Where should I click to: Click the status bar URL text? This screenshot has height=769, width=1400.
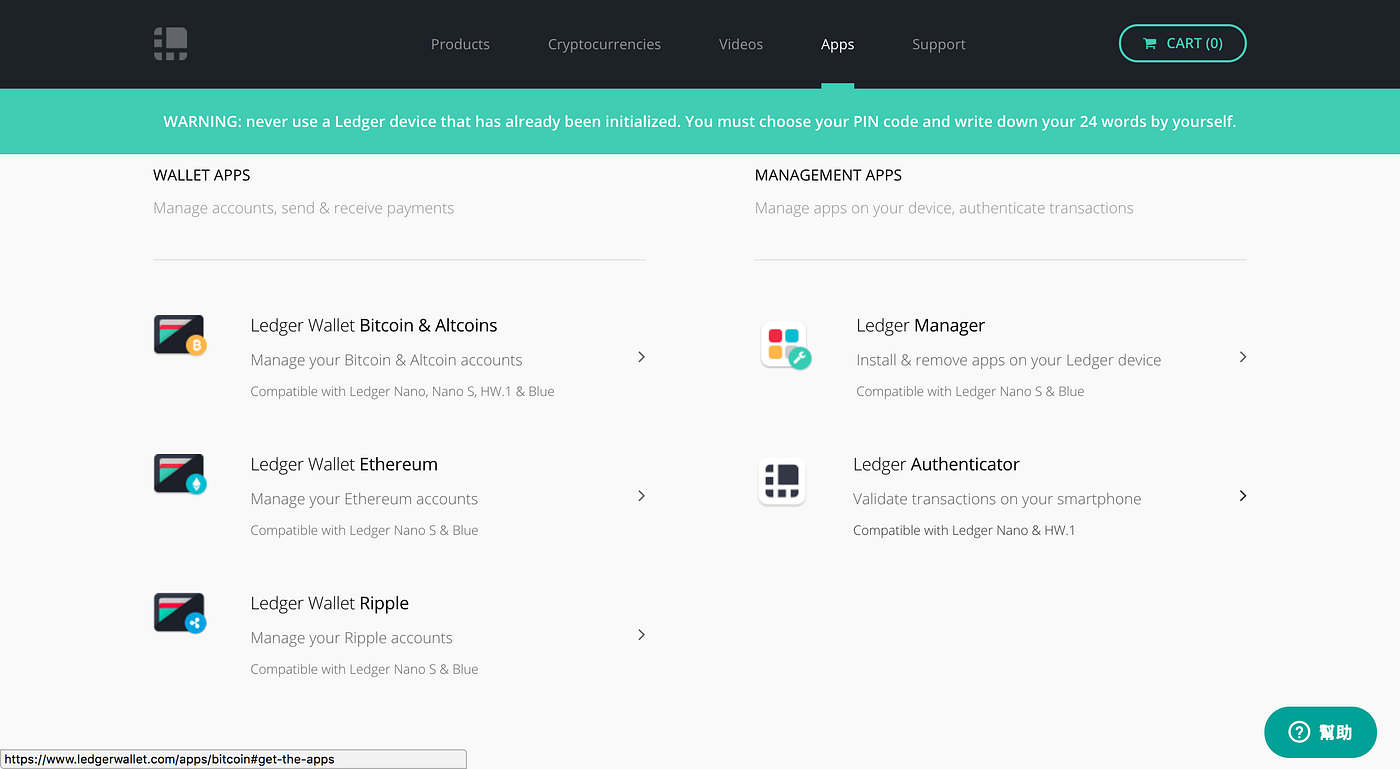coord(170,759)
